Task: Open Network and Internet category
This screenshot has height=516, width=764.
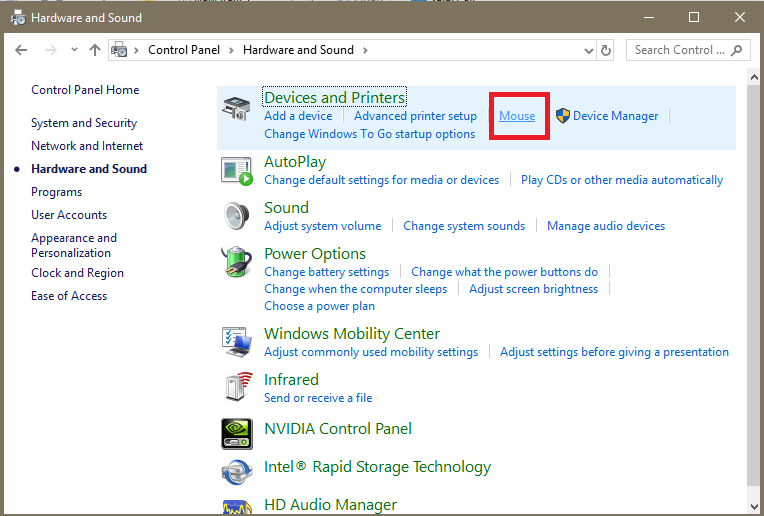Action: (87, 146)
